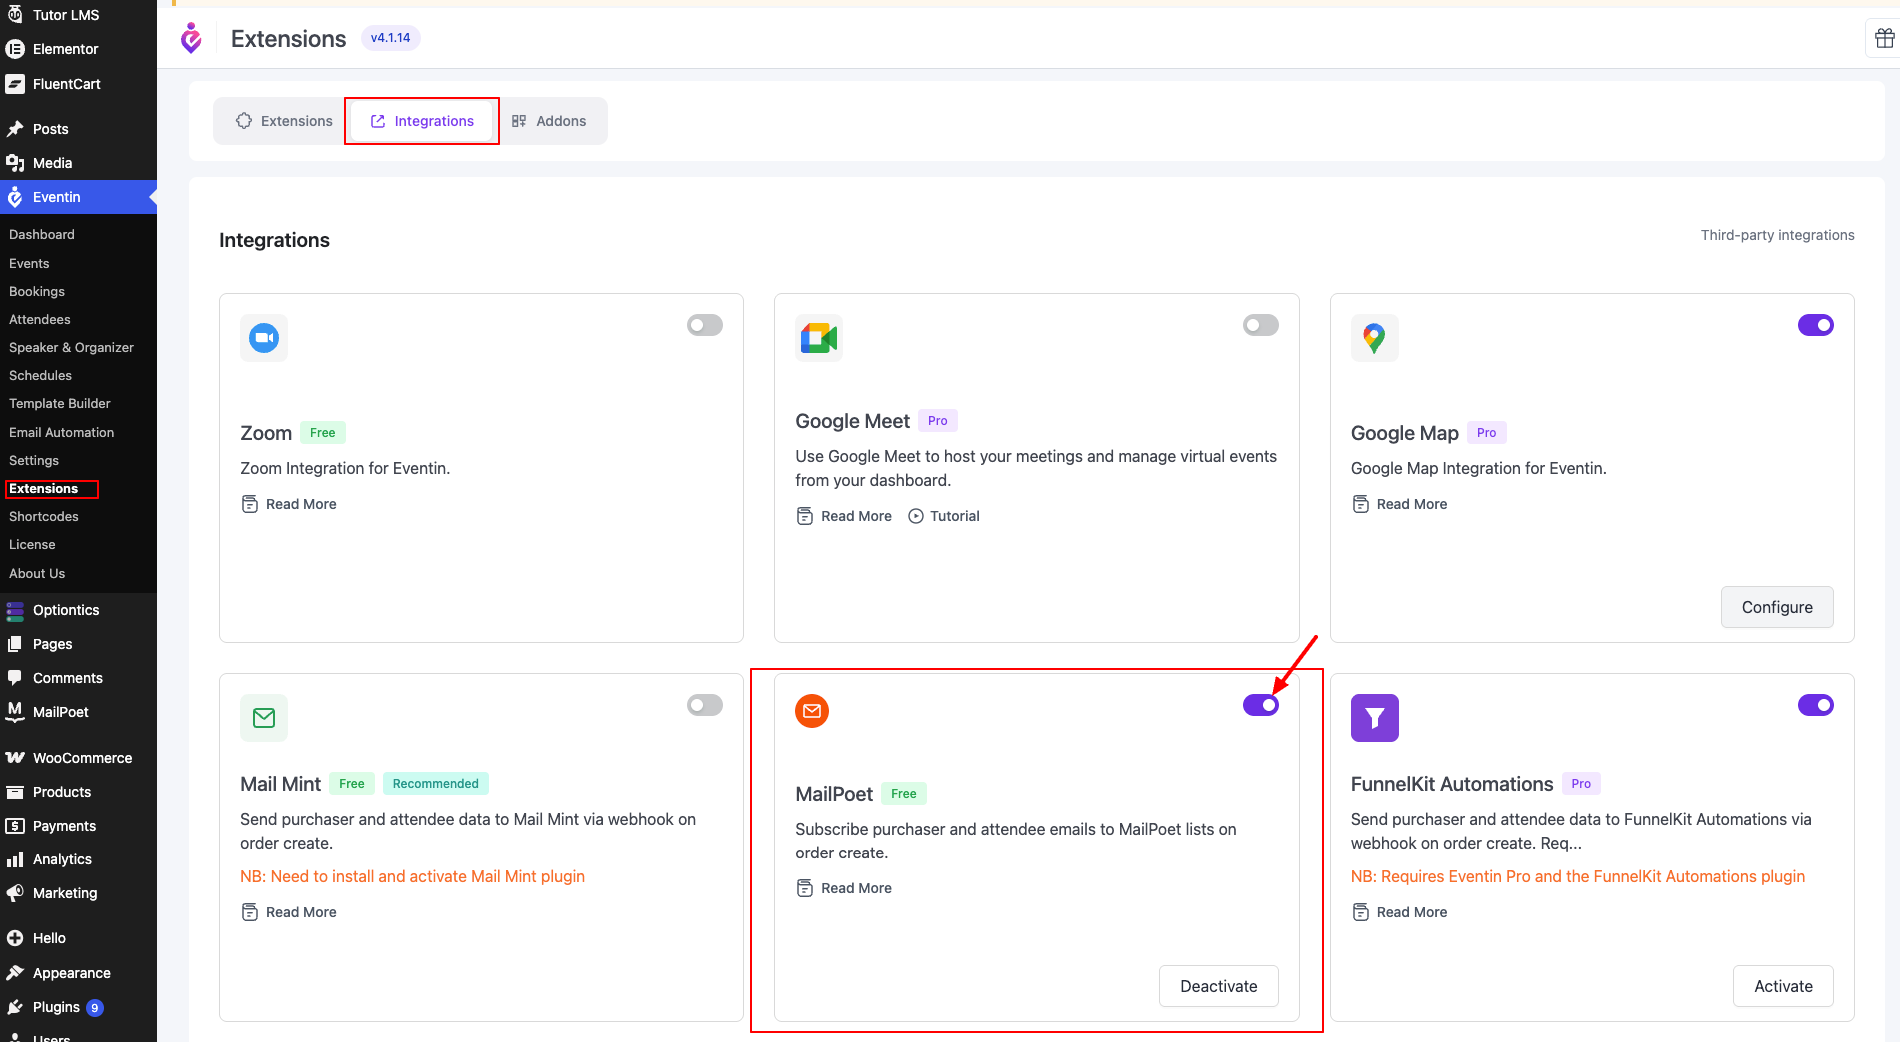The width and height of the screenshot is (1900, 1042).
Task: Open the Addons tab
Action: coord(549,121)
